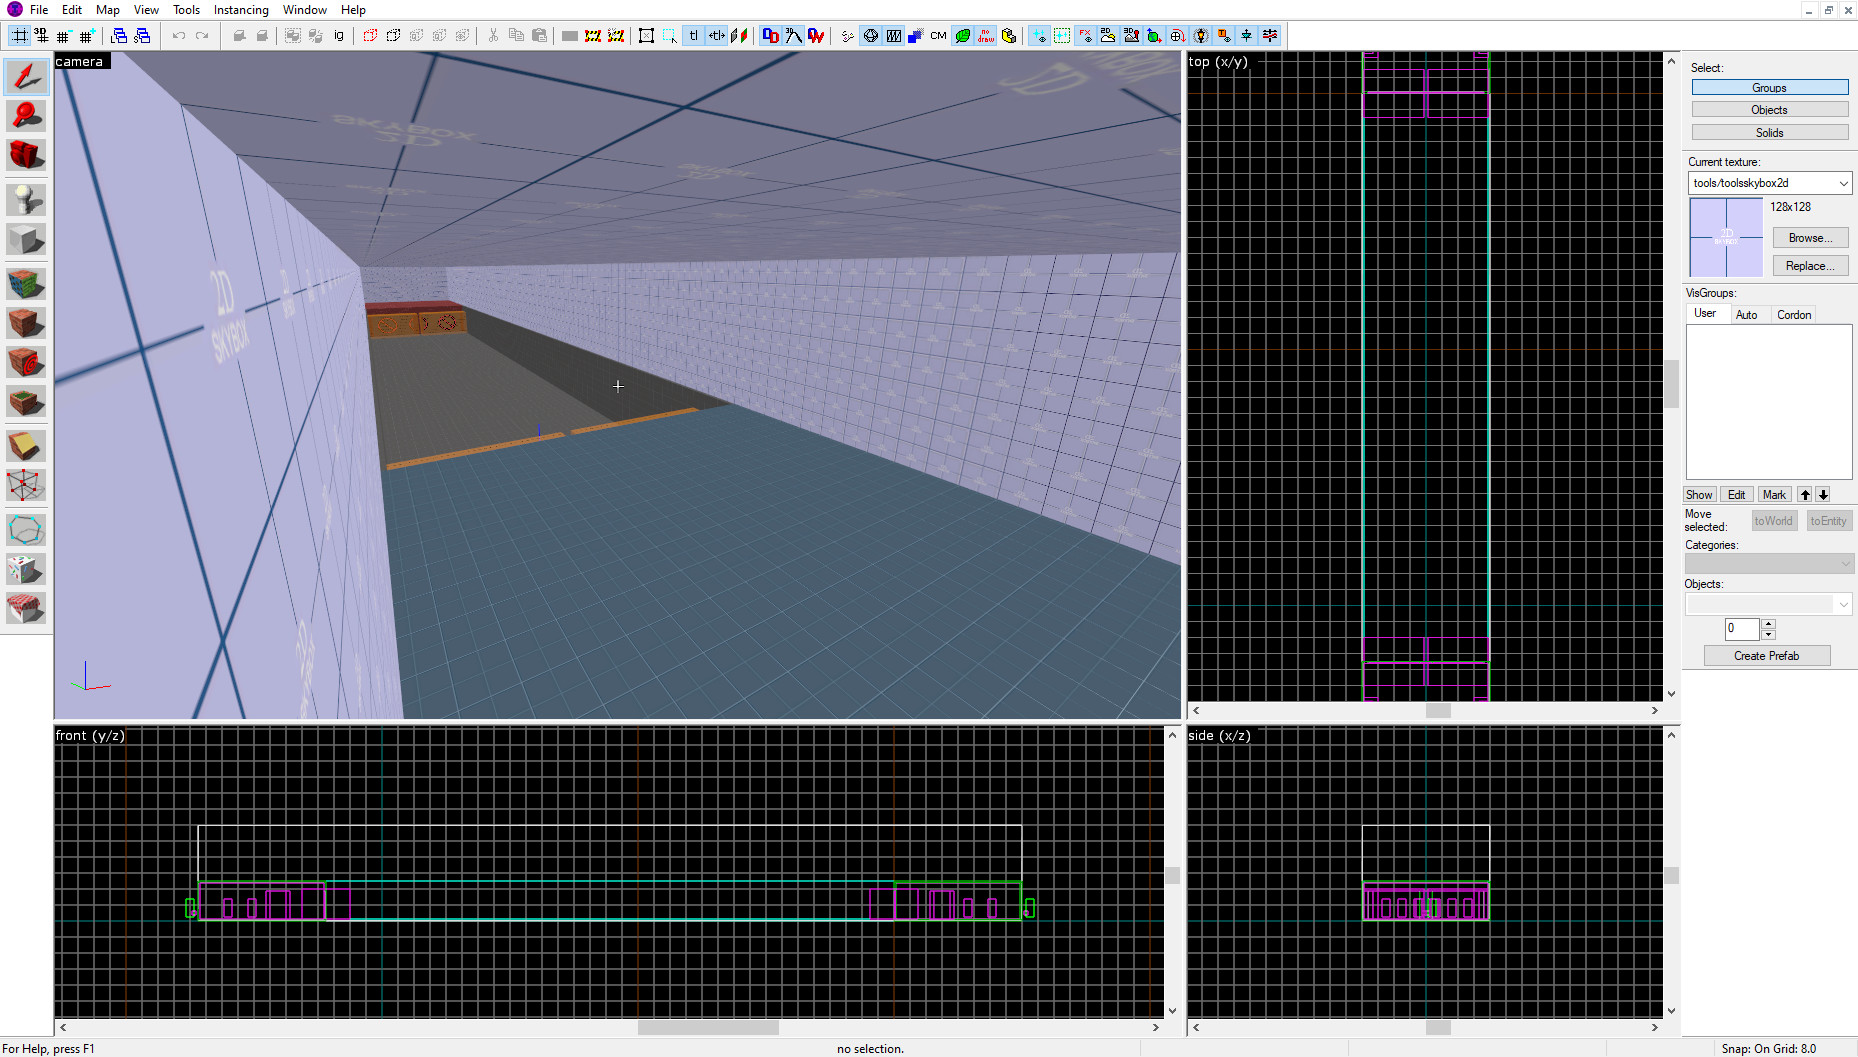Open the Map menu
The height and width of the screenshot is (1057, 1858).
coord(108,10)
